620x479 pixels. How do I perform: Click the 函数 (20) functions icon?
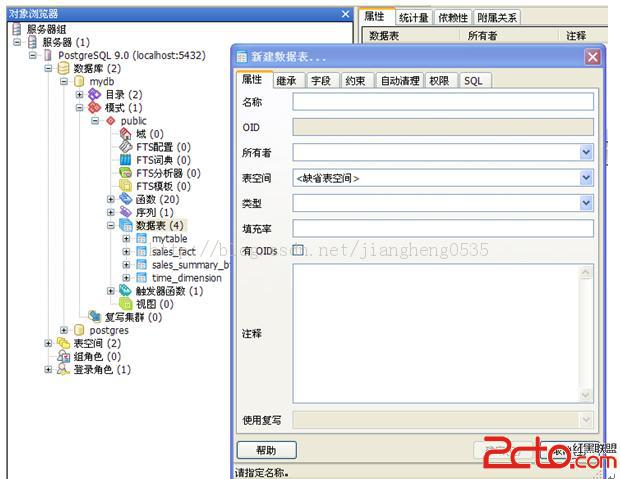coord(126,199)
